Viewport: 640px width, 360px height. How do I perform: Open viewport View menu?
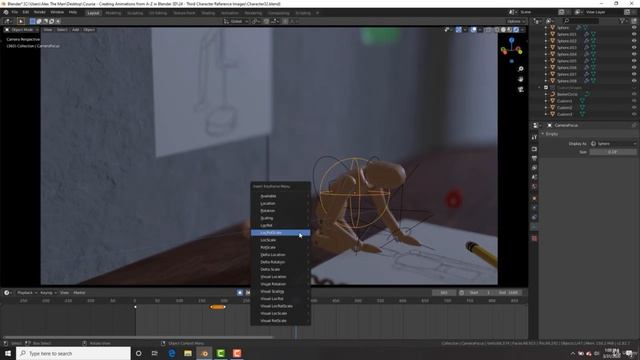48,30
